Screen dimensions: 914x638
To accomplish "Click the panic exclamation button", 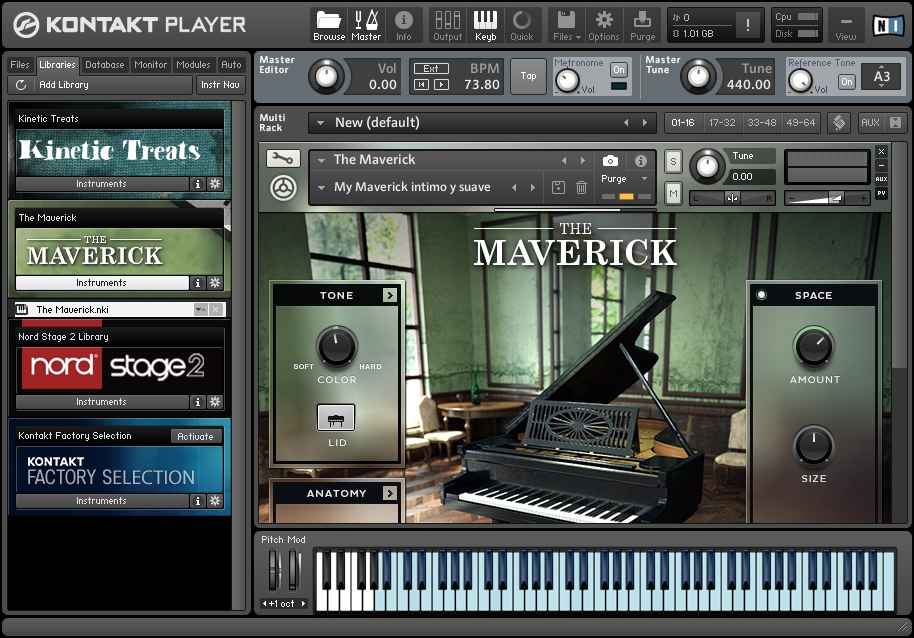I will coord(747,24).
